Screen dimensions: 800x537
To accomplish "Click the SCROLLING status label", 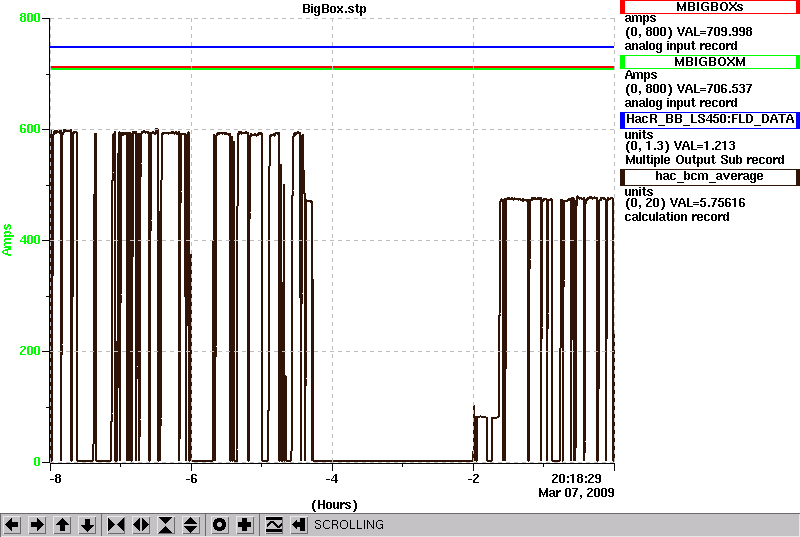I will (349, 525).
